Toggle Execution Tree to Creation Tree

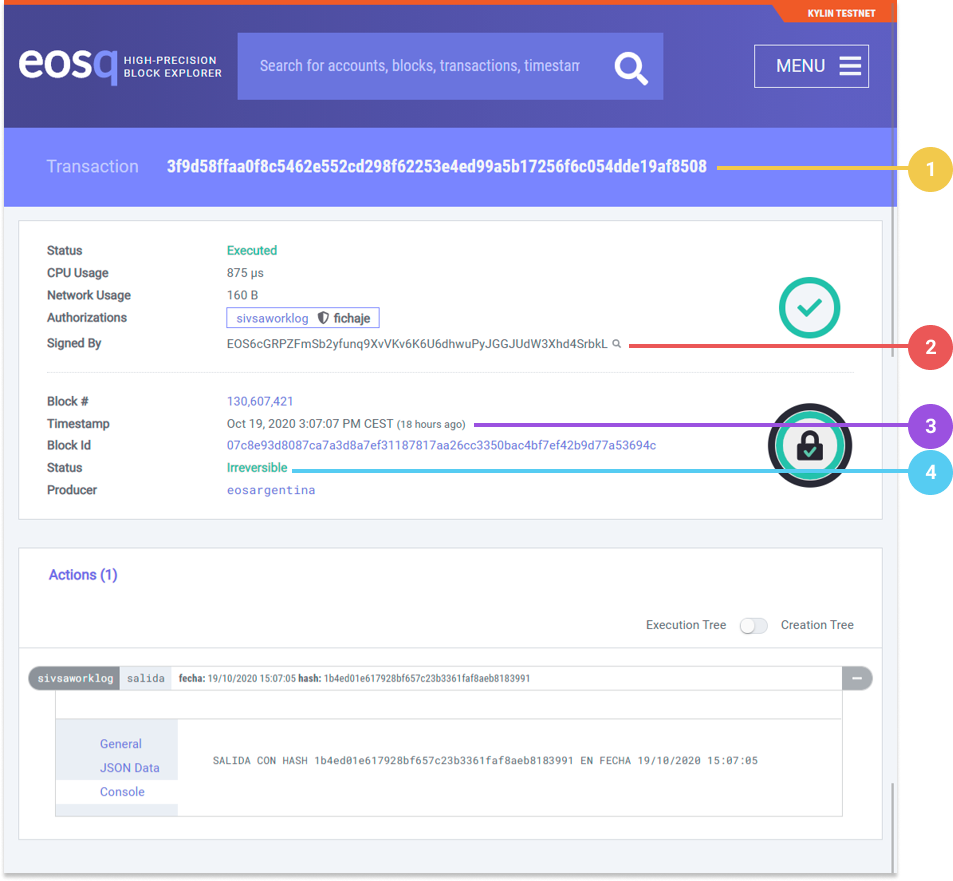pyautogui.click(x=753, y=625)
